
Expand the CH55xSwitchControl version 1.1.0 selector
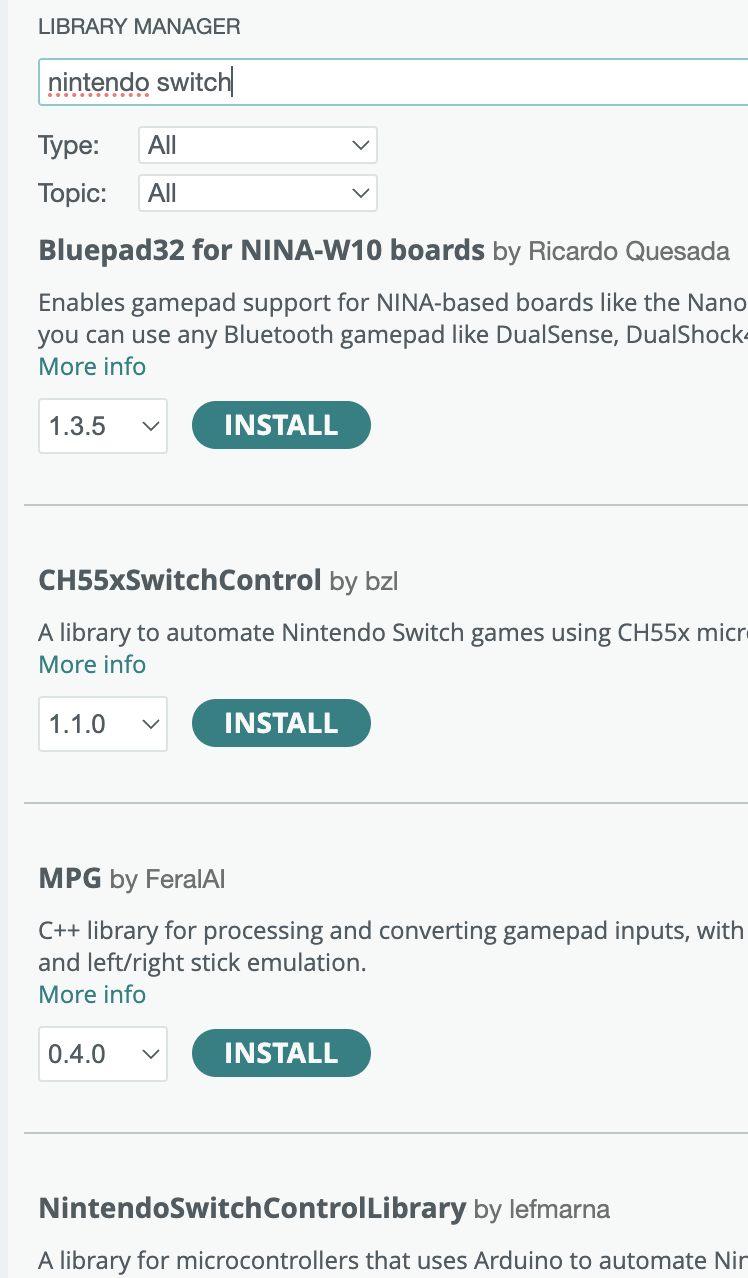103,724
